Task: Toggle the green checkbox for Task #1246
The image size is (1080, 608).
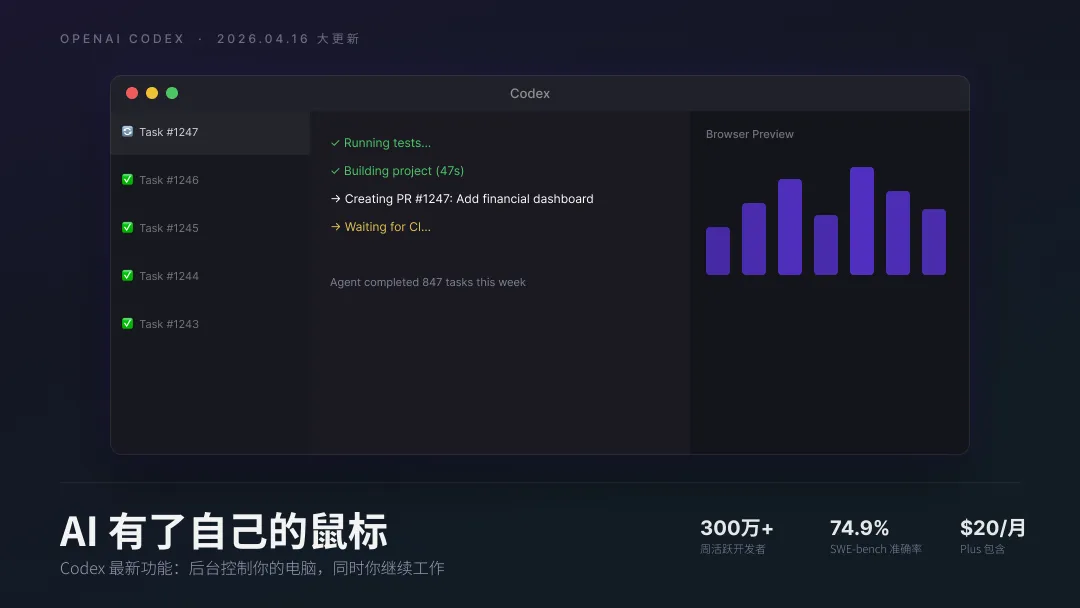Action: (x=127, y=180)
